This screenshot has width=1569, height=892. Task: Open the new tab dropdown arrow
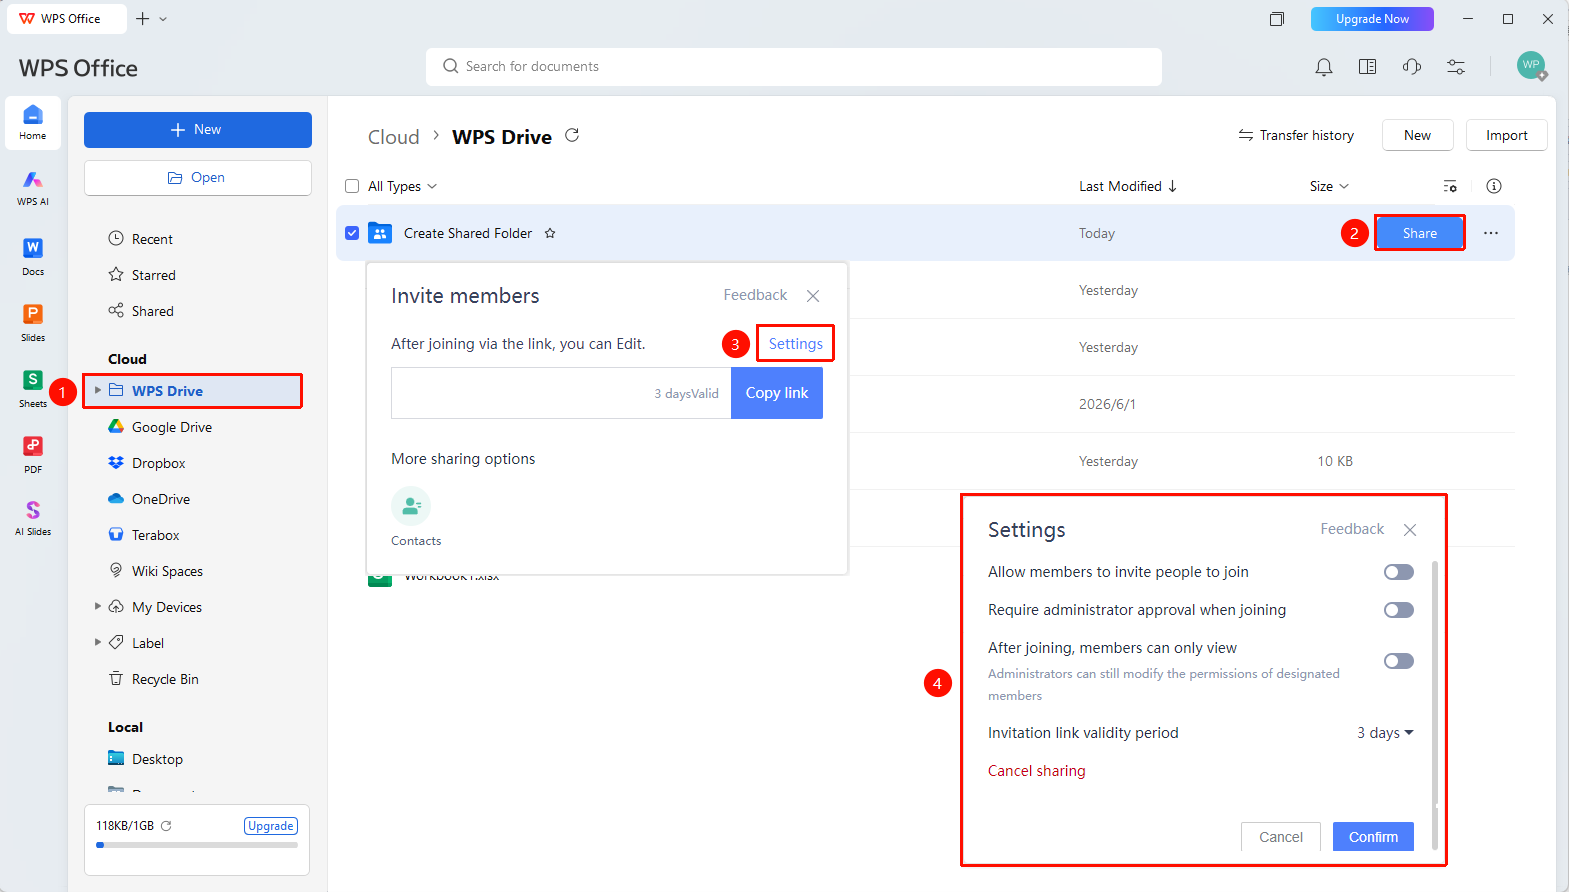coord(163,19)
